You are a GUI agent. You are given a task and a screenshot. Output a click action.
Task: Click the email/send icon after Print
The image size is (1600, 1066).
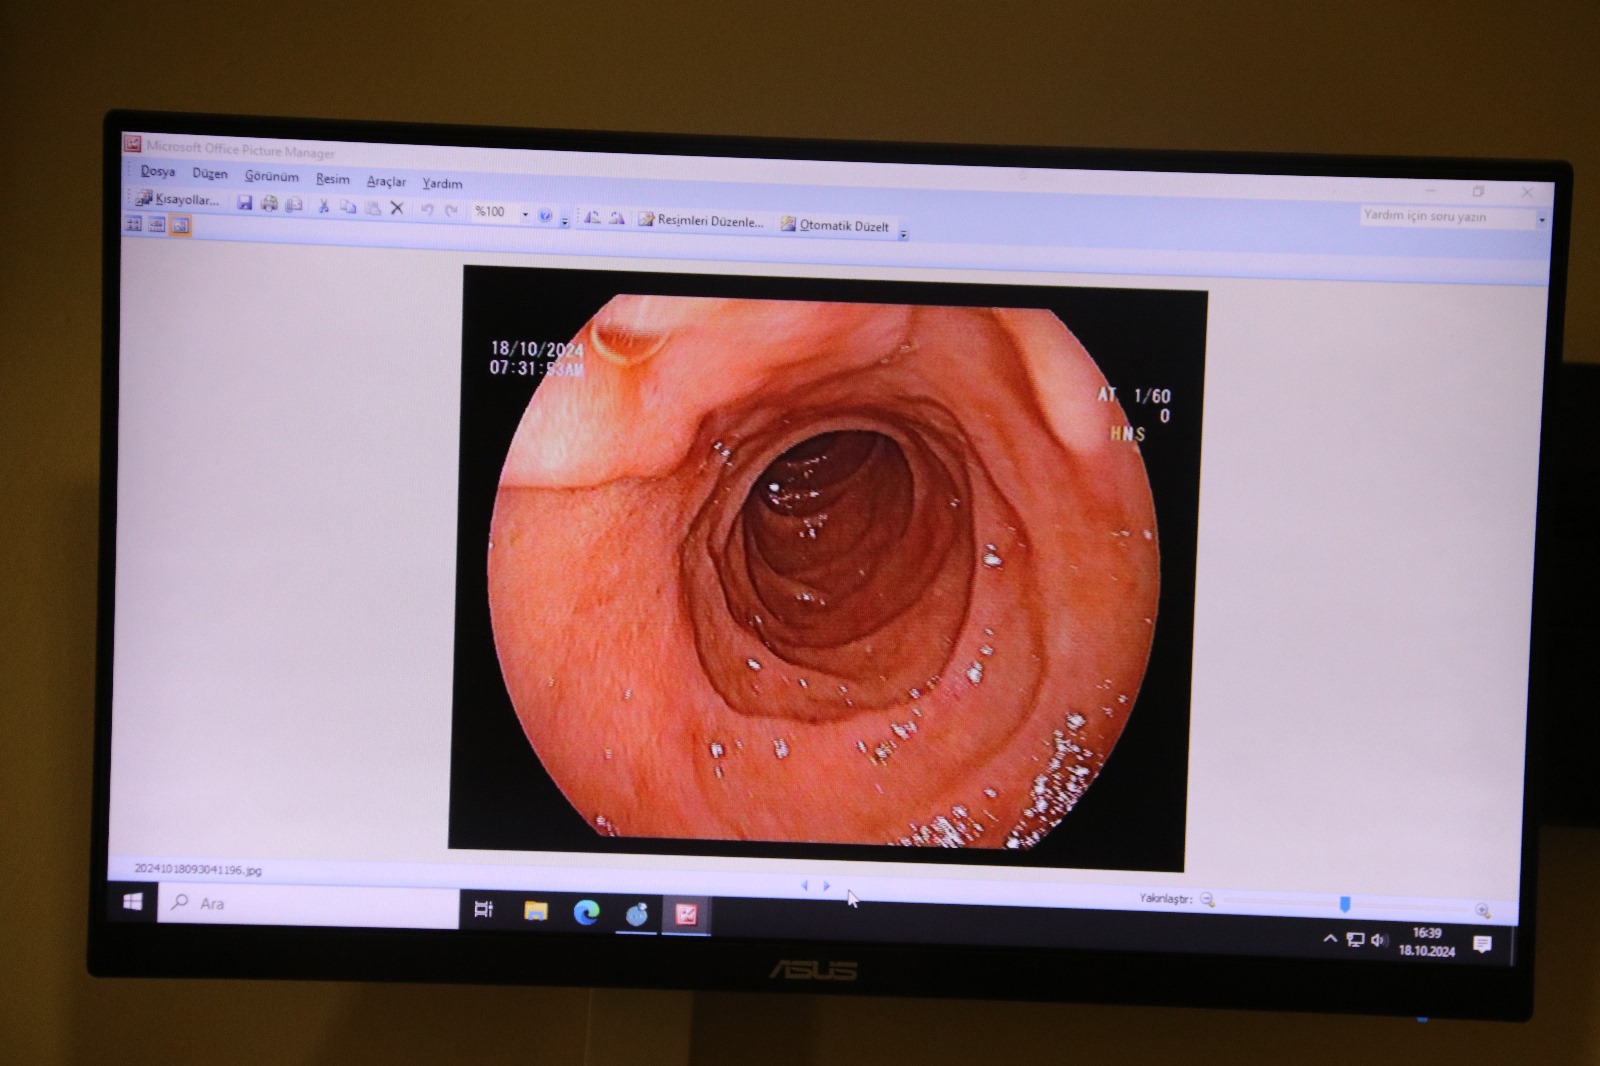[x=294, y=205]
